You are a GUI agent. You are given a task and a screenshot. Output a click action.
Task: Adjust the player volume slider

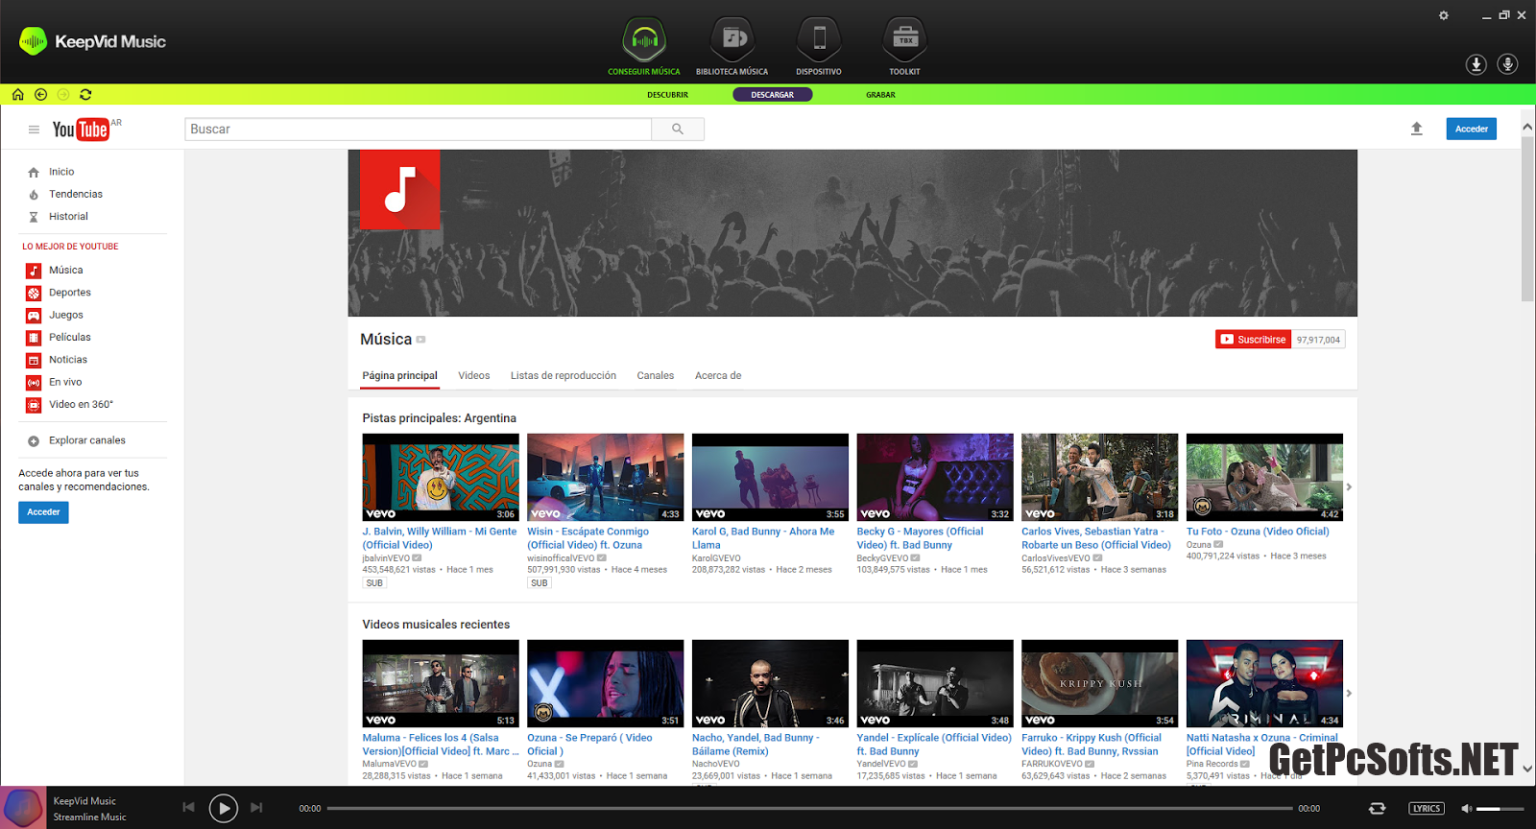pyautogui.click(x=1501, y=808)
